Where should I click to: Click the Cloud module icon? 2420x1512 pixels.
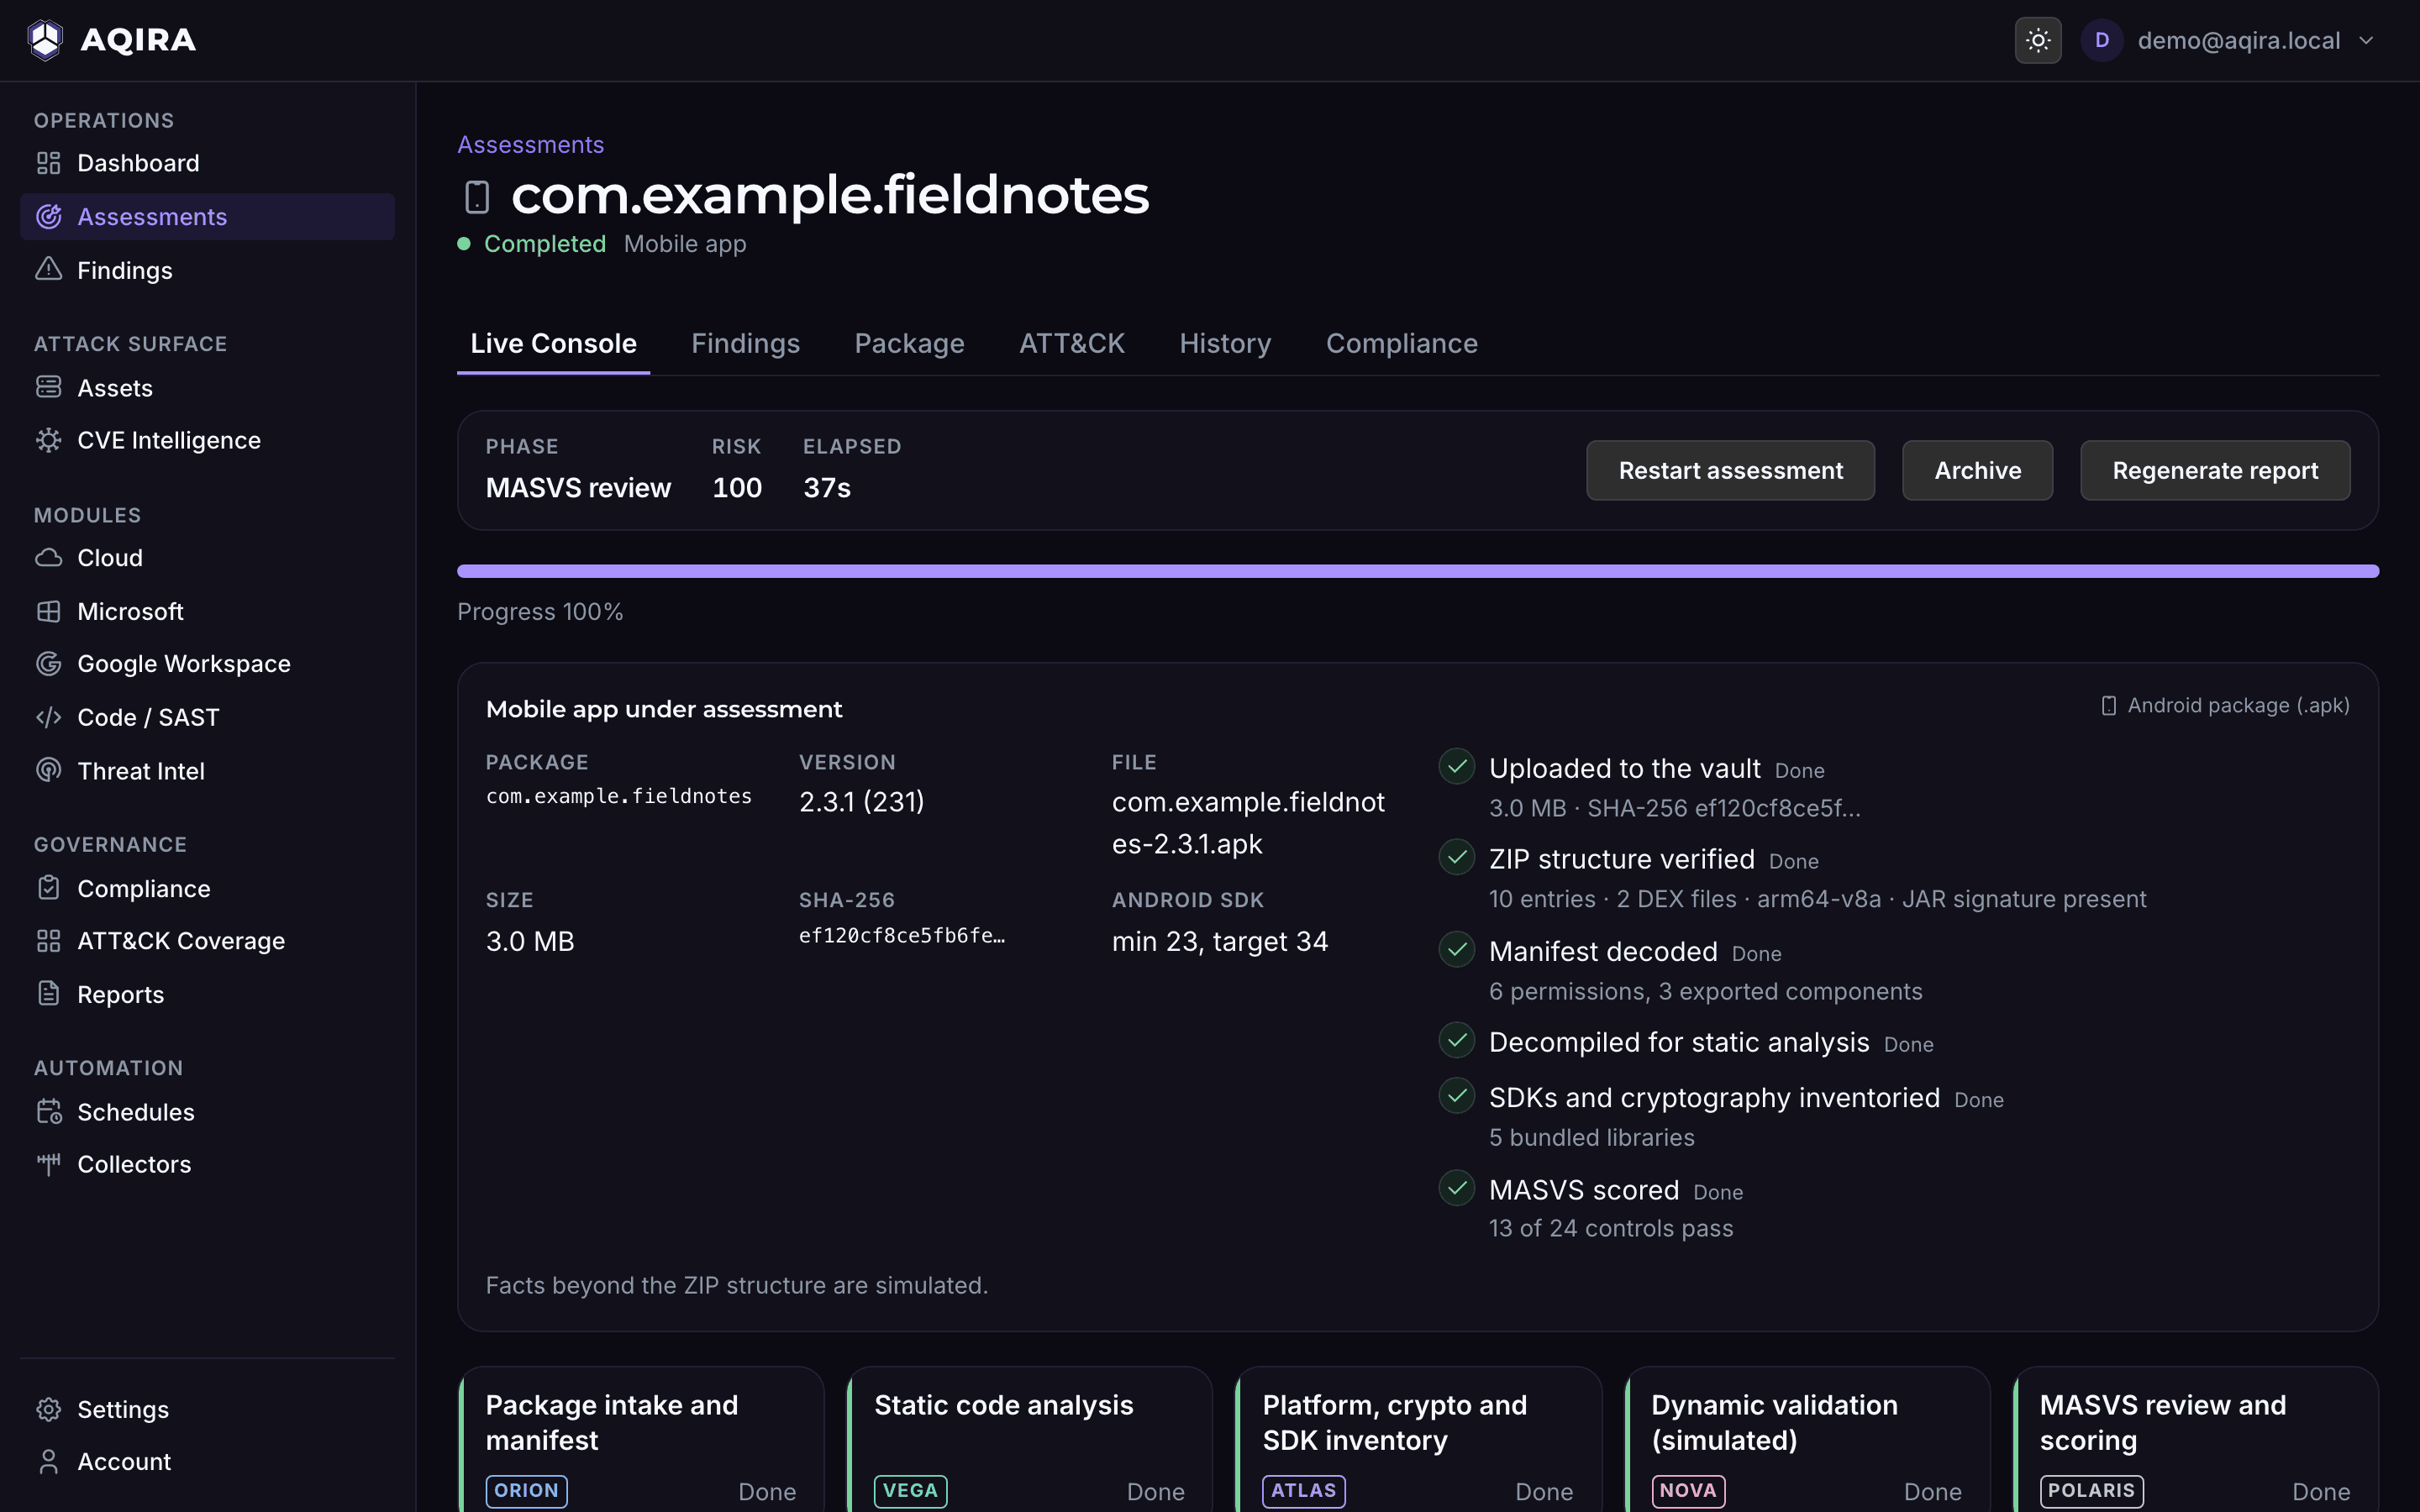pos(48,557)
